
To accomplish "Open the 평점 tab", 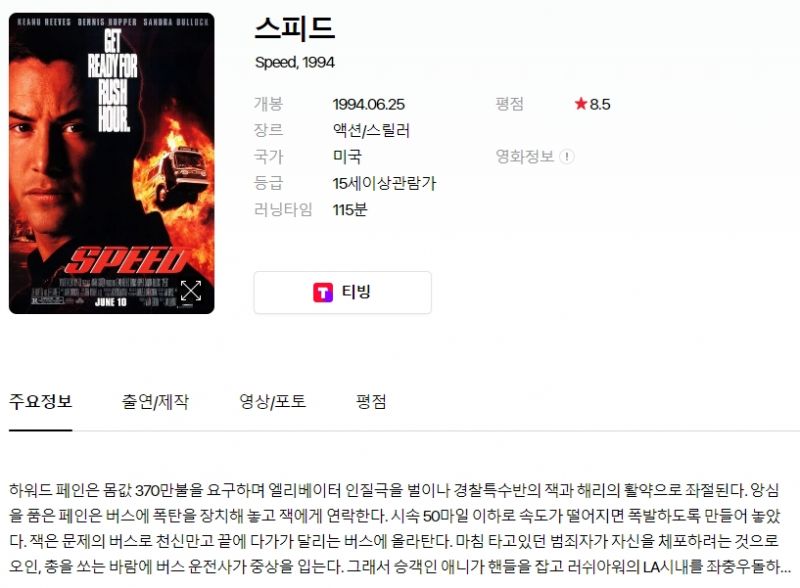I will click(x=371, y=402).
